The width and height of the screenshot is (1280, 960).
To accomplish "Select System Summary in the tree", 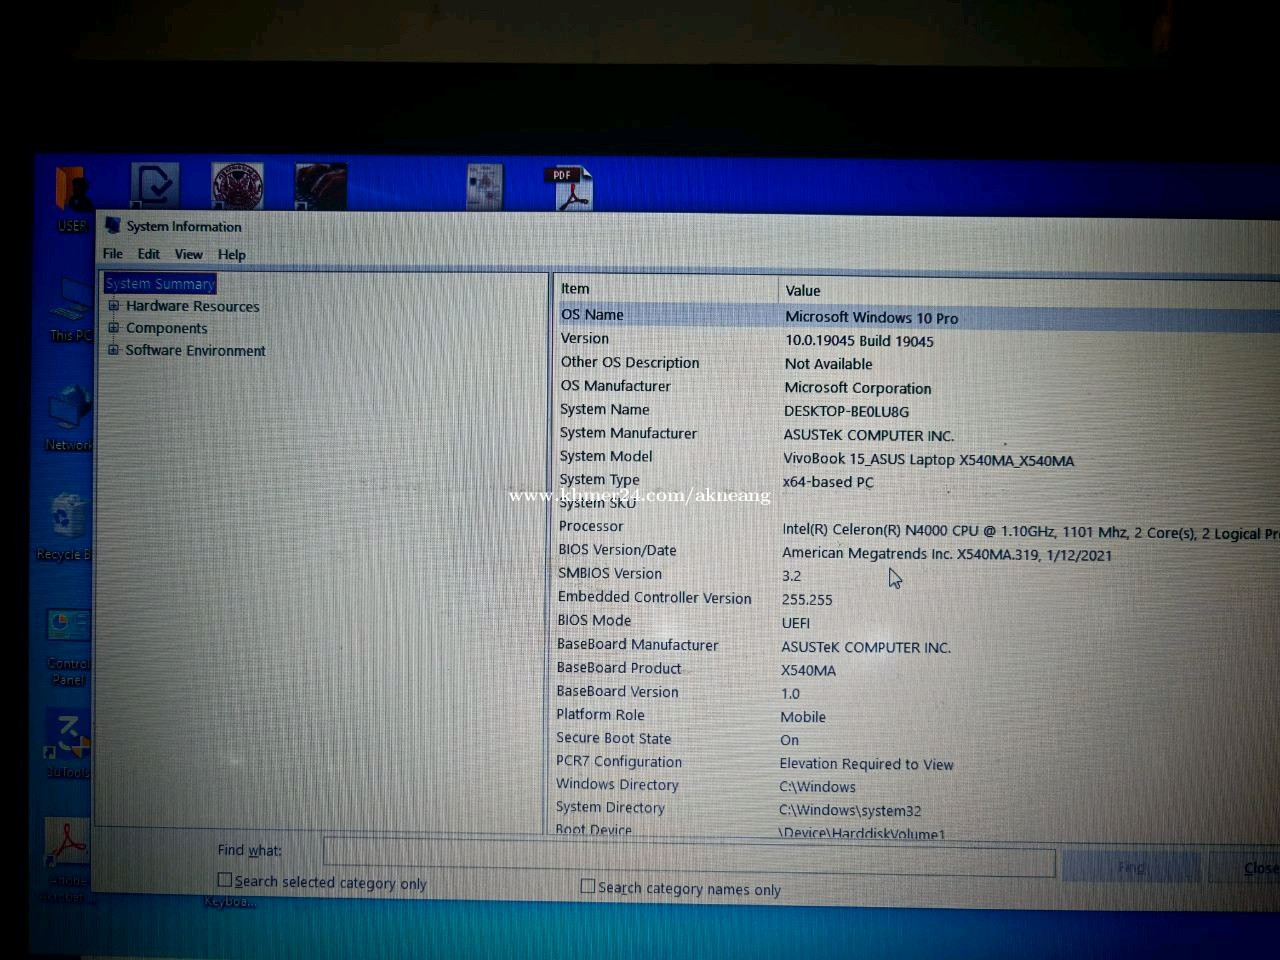I will [160, 284].
